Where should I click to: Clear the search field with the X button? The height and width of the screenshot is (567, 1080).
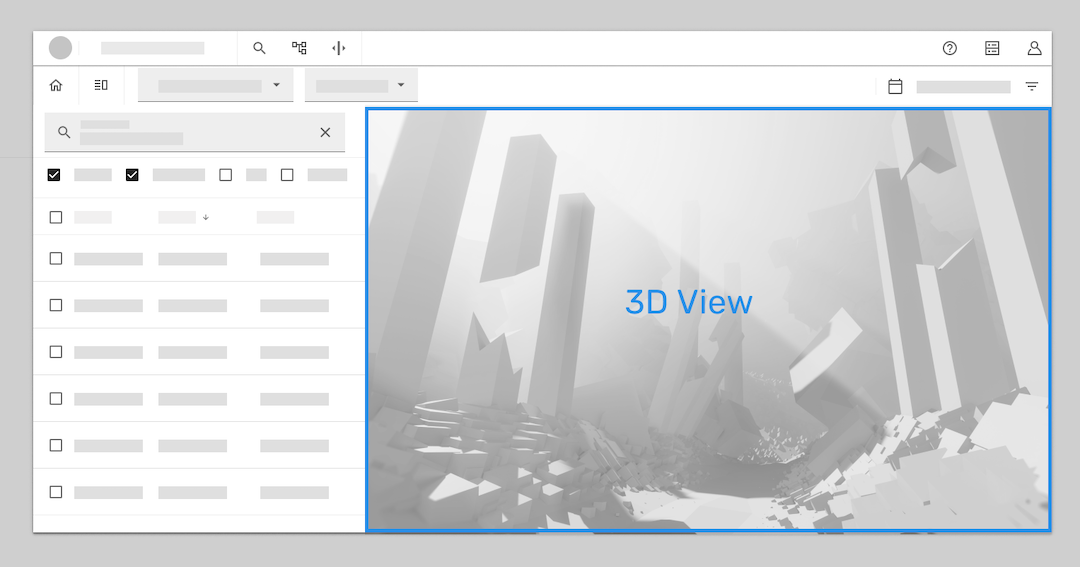325,132
